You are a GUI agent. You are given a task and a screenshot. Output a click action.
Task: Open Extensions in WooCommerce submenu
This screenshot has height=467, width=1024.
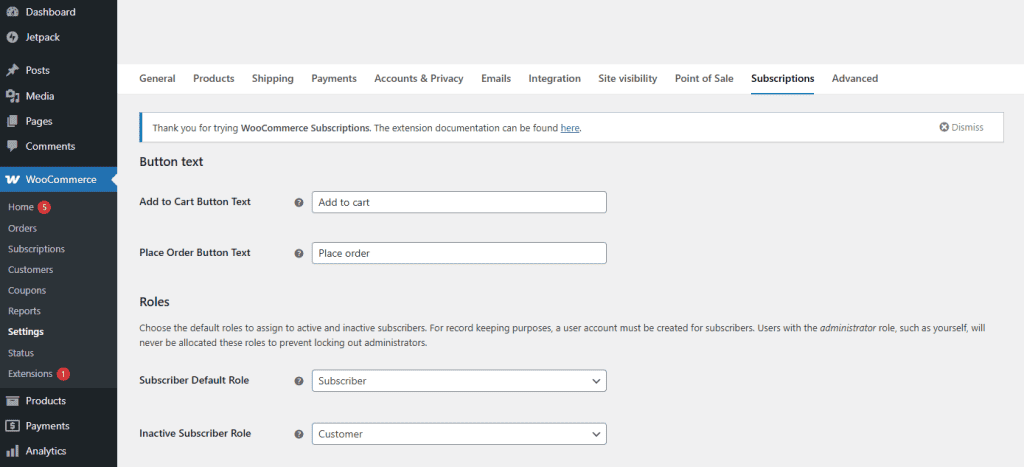point(30,374)
